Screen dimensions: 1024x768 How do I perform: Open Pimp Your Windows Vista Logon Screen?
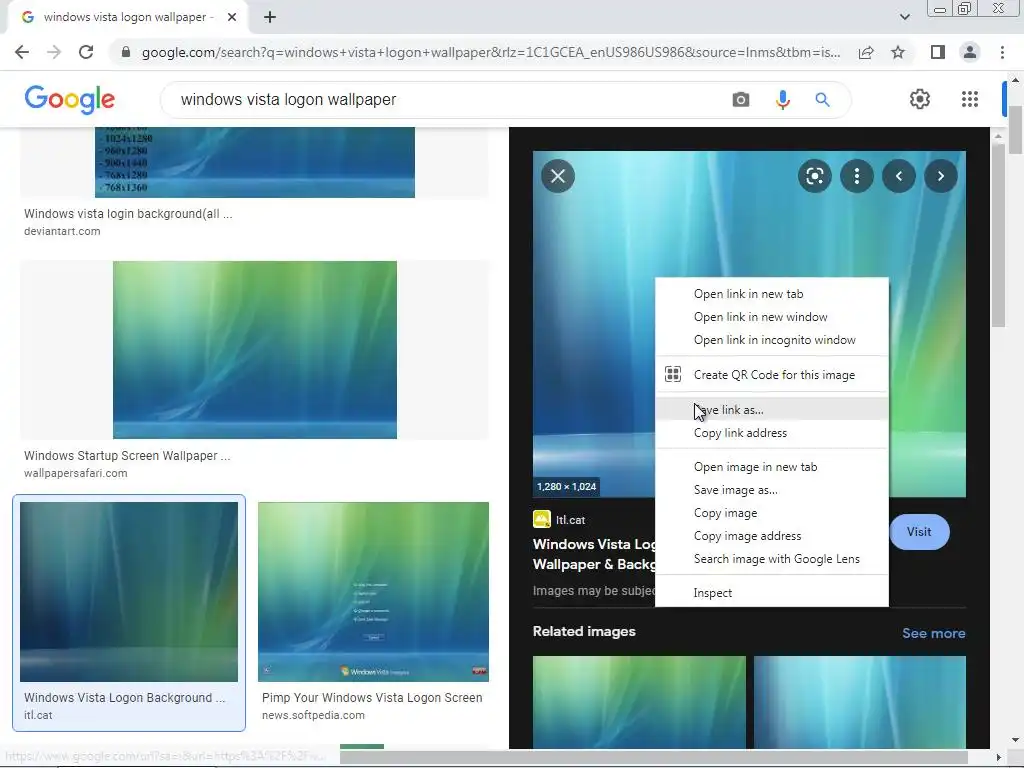(372, 697)
